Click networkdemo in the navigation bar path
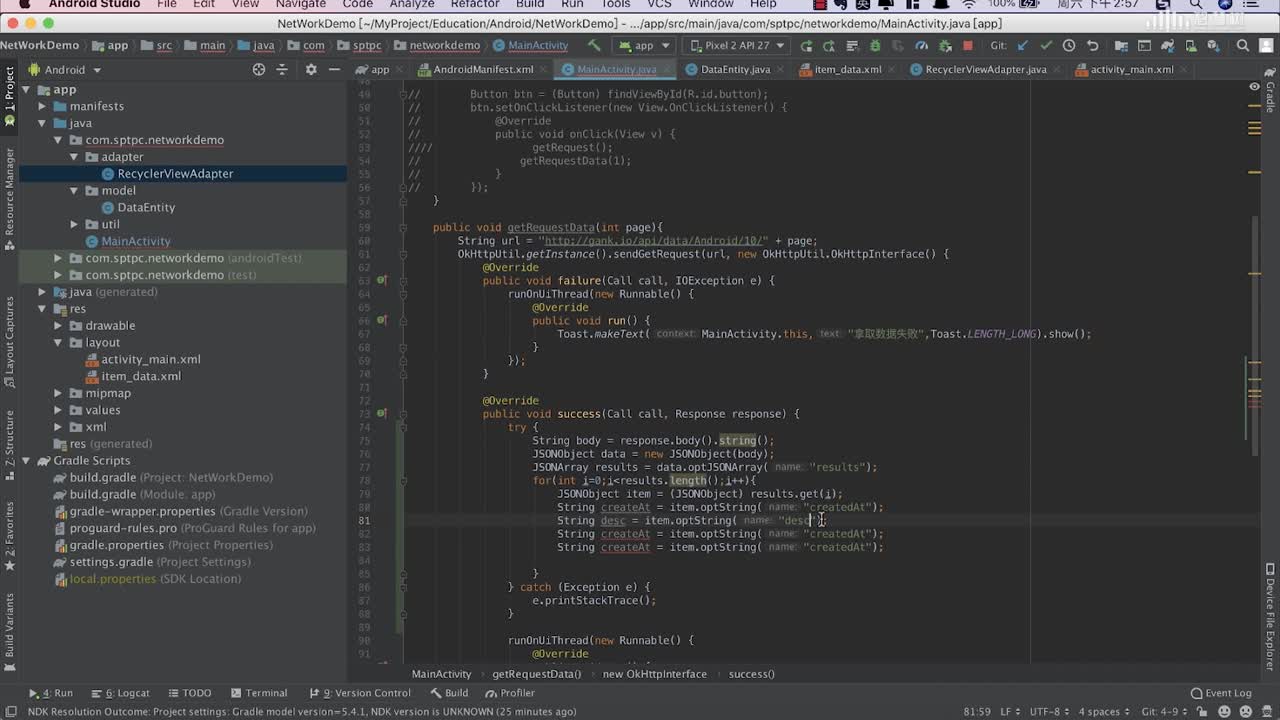1280x720 pixels. point(437,45)
